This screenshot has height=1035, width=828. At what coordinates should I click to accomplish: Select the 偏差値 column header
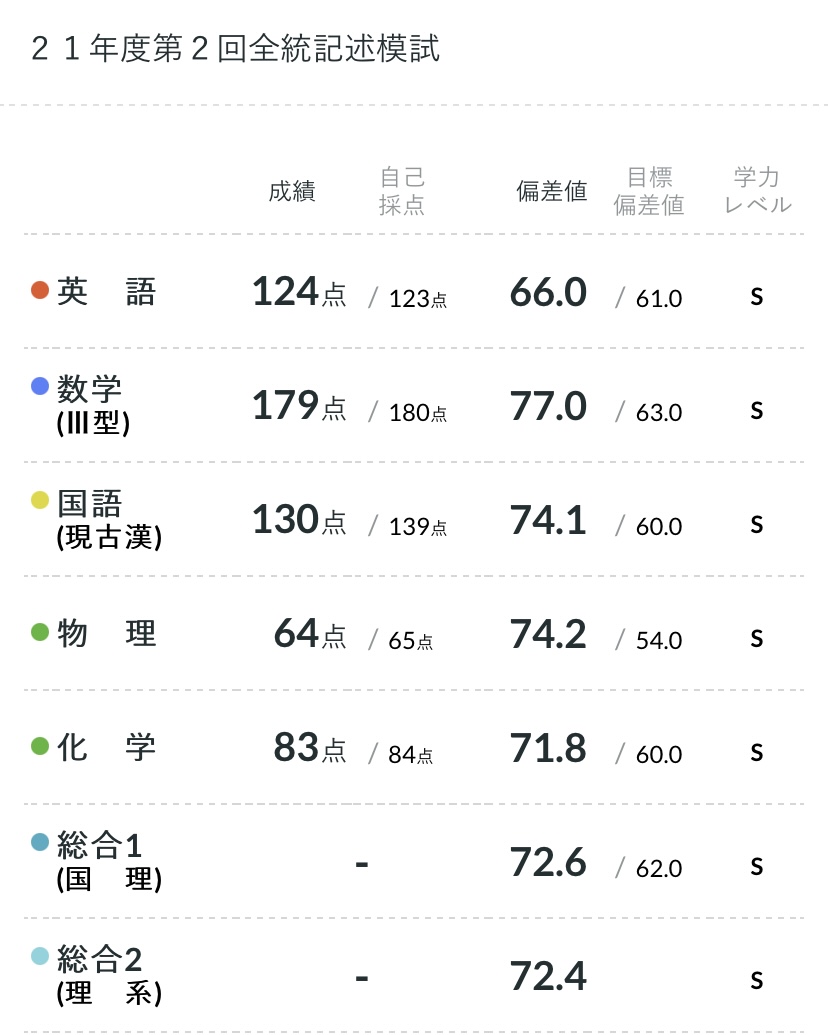pos(551,192)
